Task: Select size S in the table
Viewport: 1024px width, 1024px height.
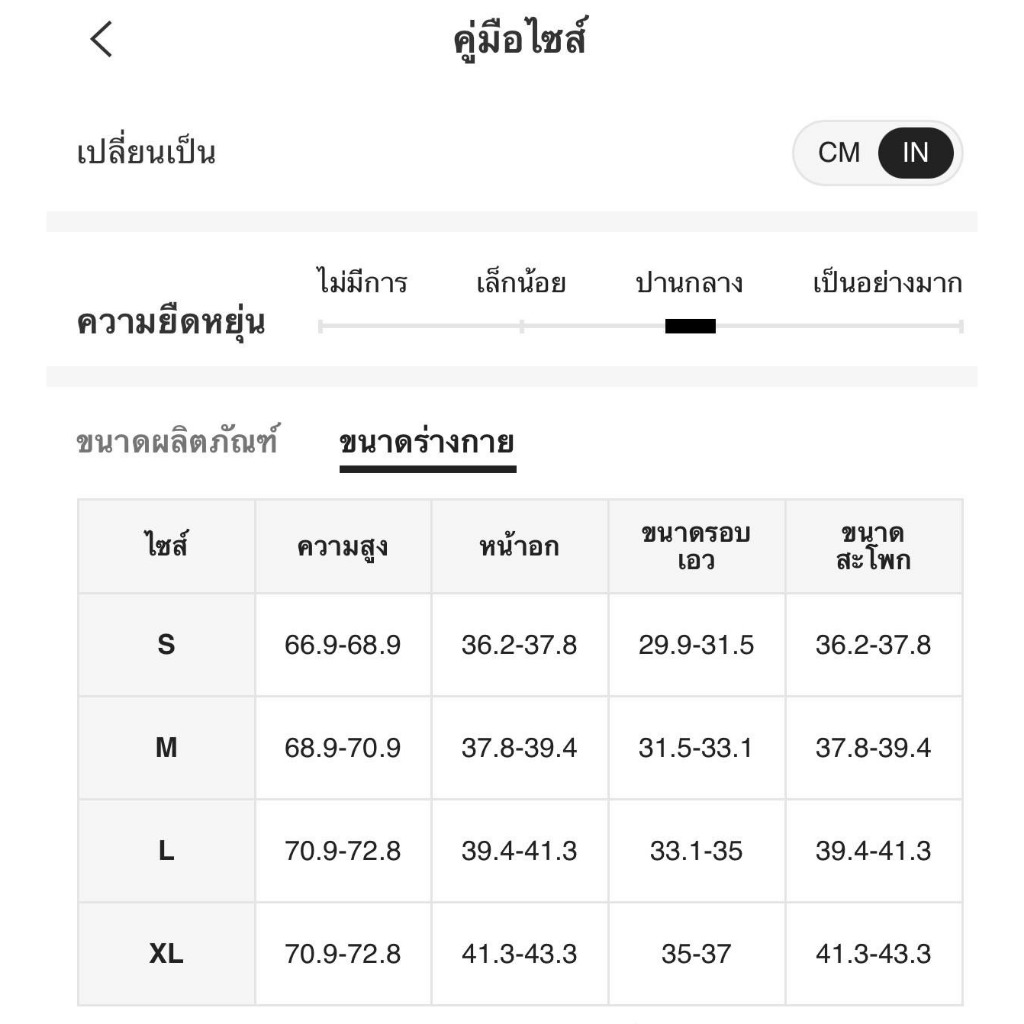Action: click(166, 644)
